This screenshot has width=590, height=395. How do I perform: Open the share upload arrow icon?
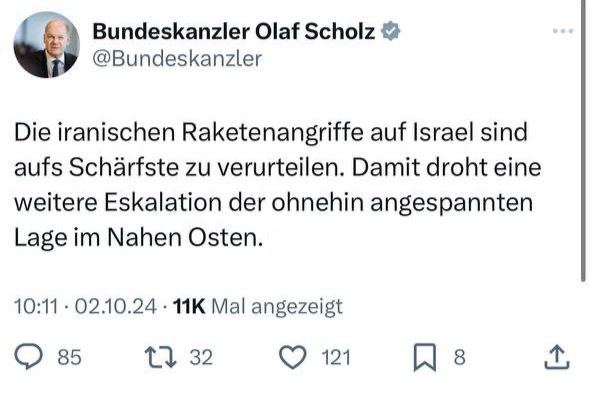point(557,357)
